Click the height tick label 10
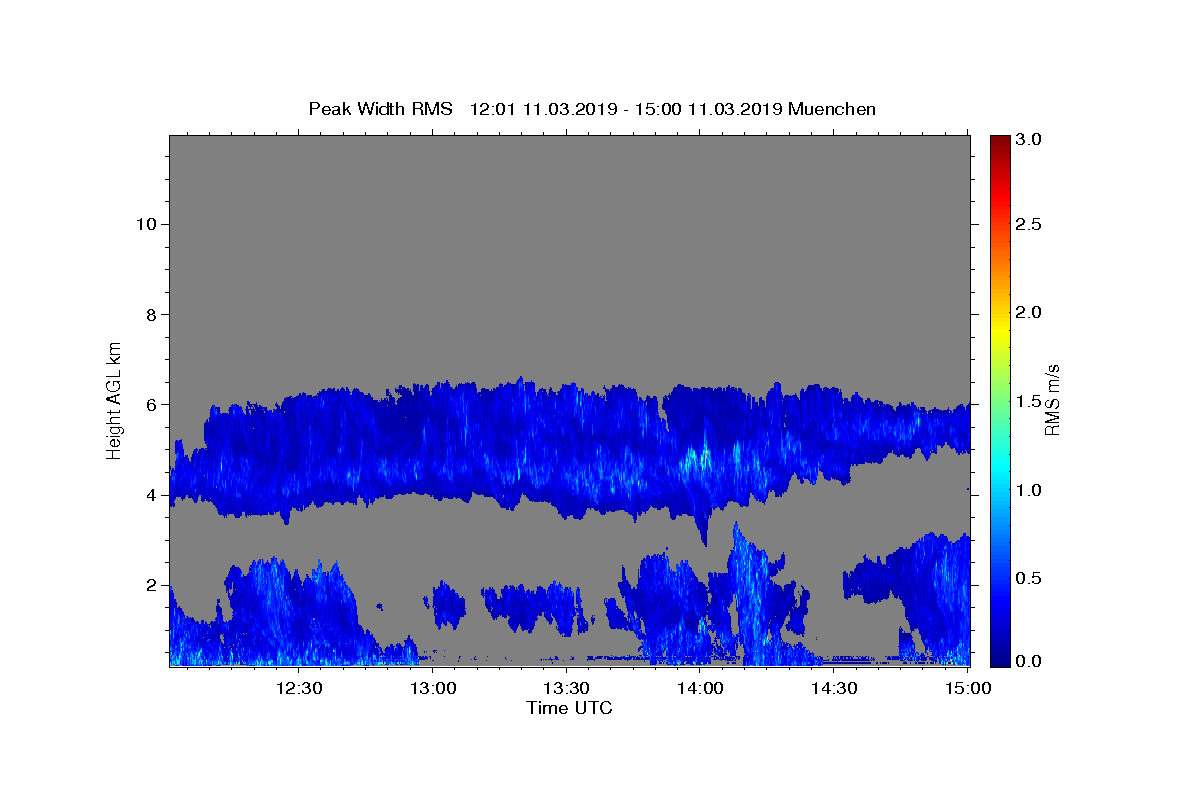Viewport: 1200px width, 800px height. coord(146,224)
